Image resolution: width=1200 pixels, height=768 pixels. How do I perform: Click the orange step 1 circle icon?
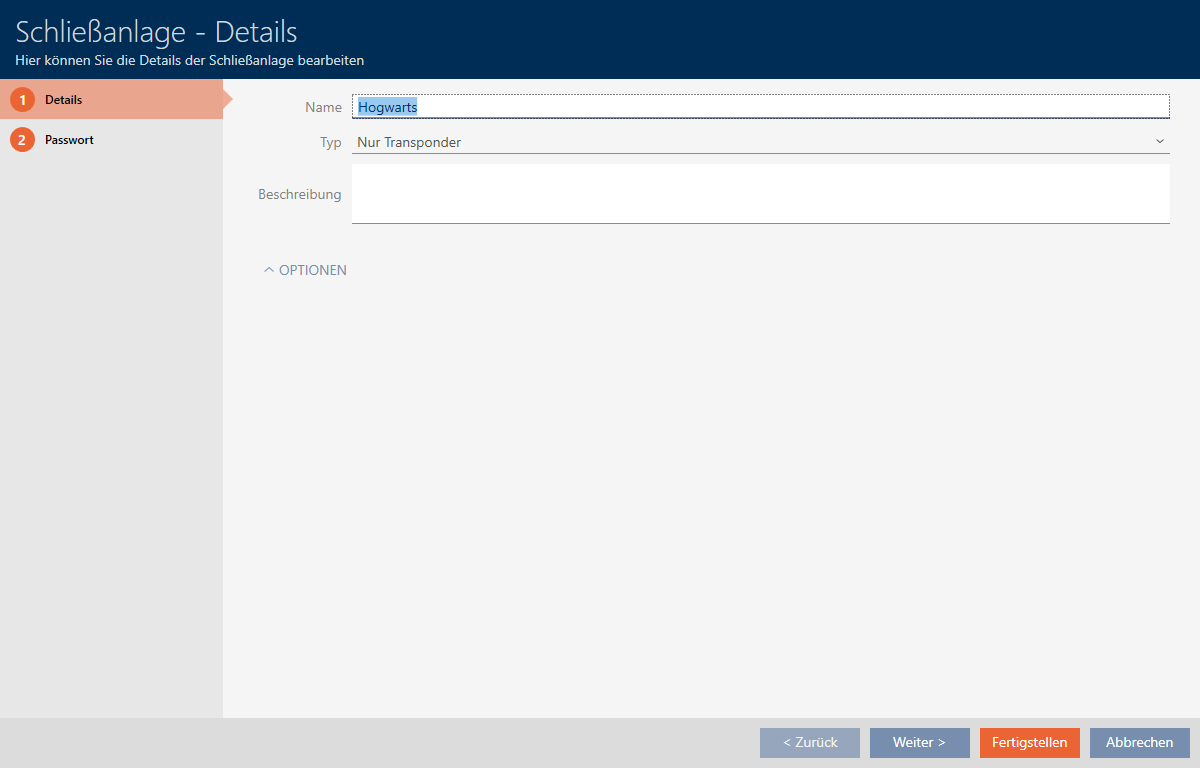pyautogui.click(x=22, y=100)
